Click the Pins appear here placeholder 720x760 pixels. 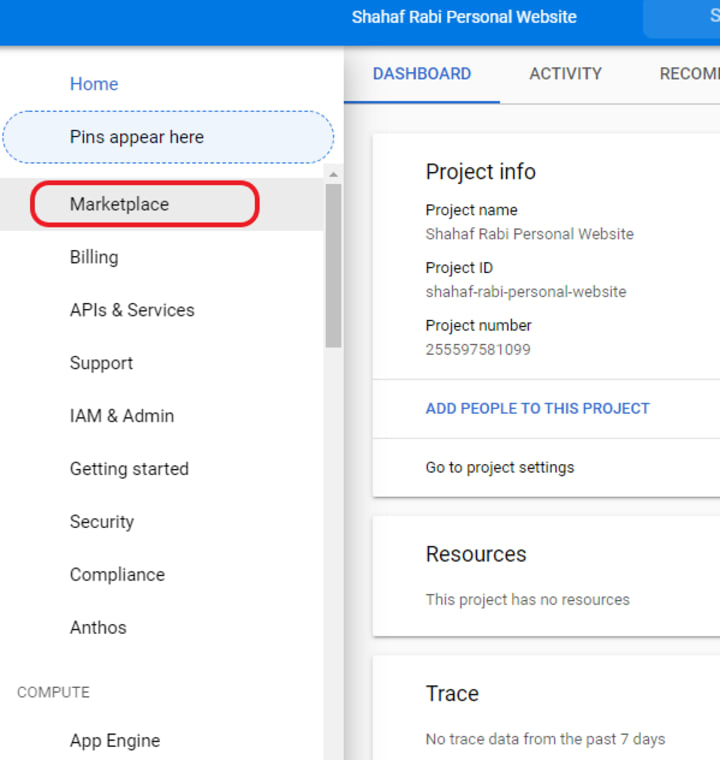[x=168, y=137]
